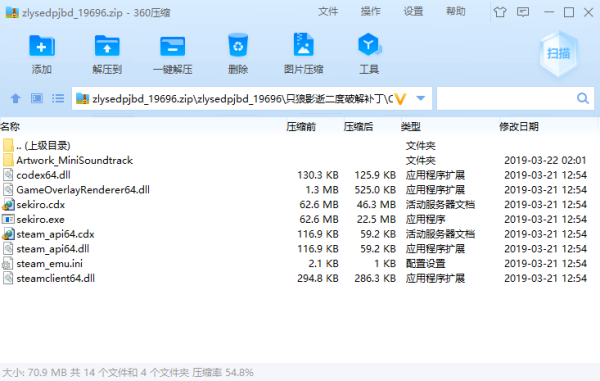600x381 pixels.
Task: Open the 图片压缩 image compression tool
Action: 303,46
